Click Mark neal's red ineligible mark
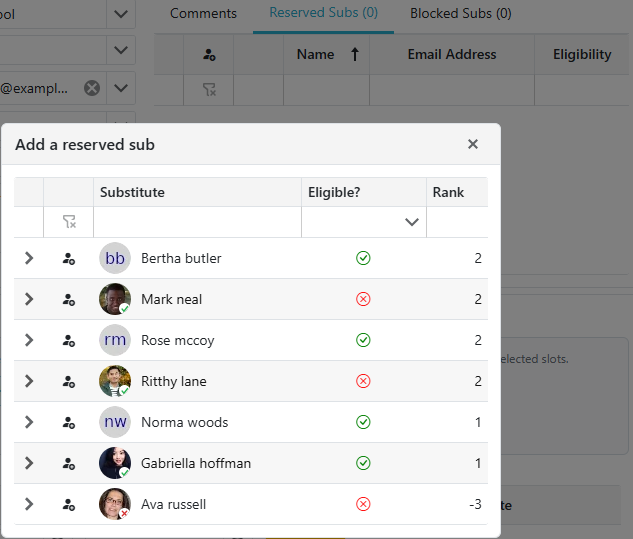The width and height of the screenshot is (633, 539). [363, 299]
